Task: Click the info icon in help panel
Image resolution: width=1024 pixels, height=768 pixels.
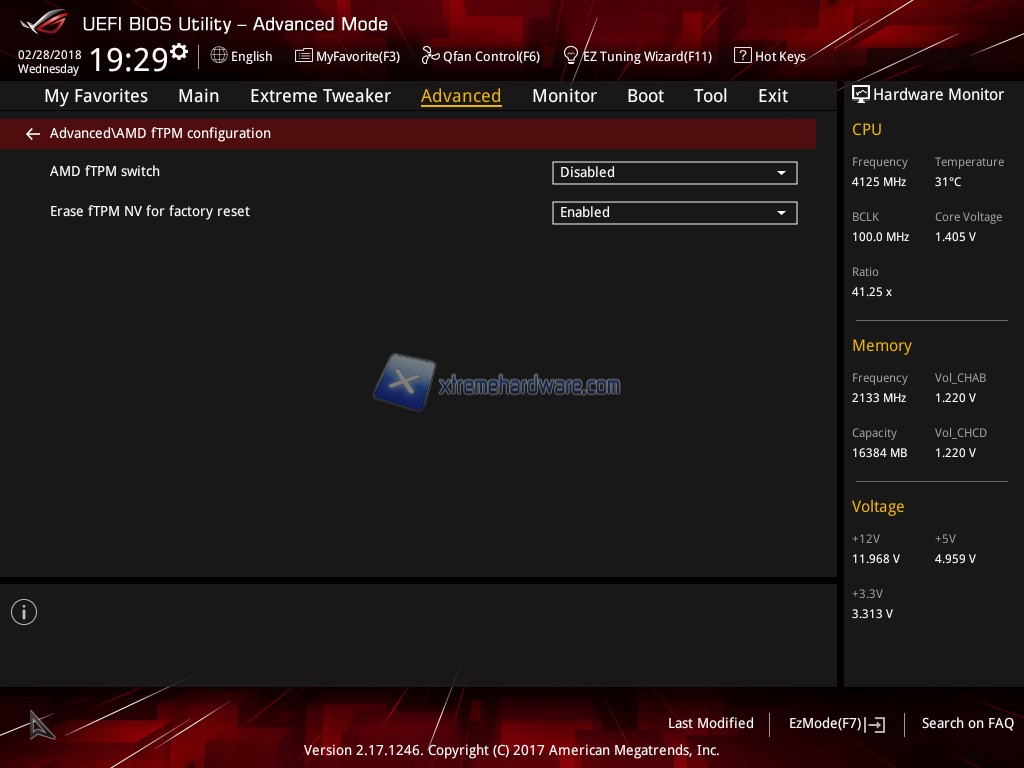Action: (24, 612)
